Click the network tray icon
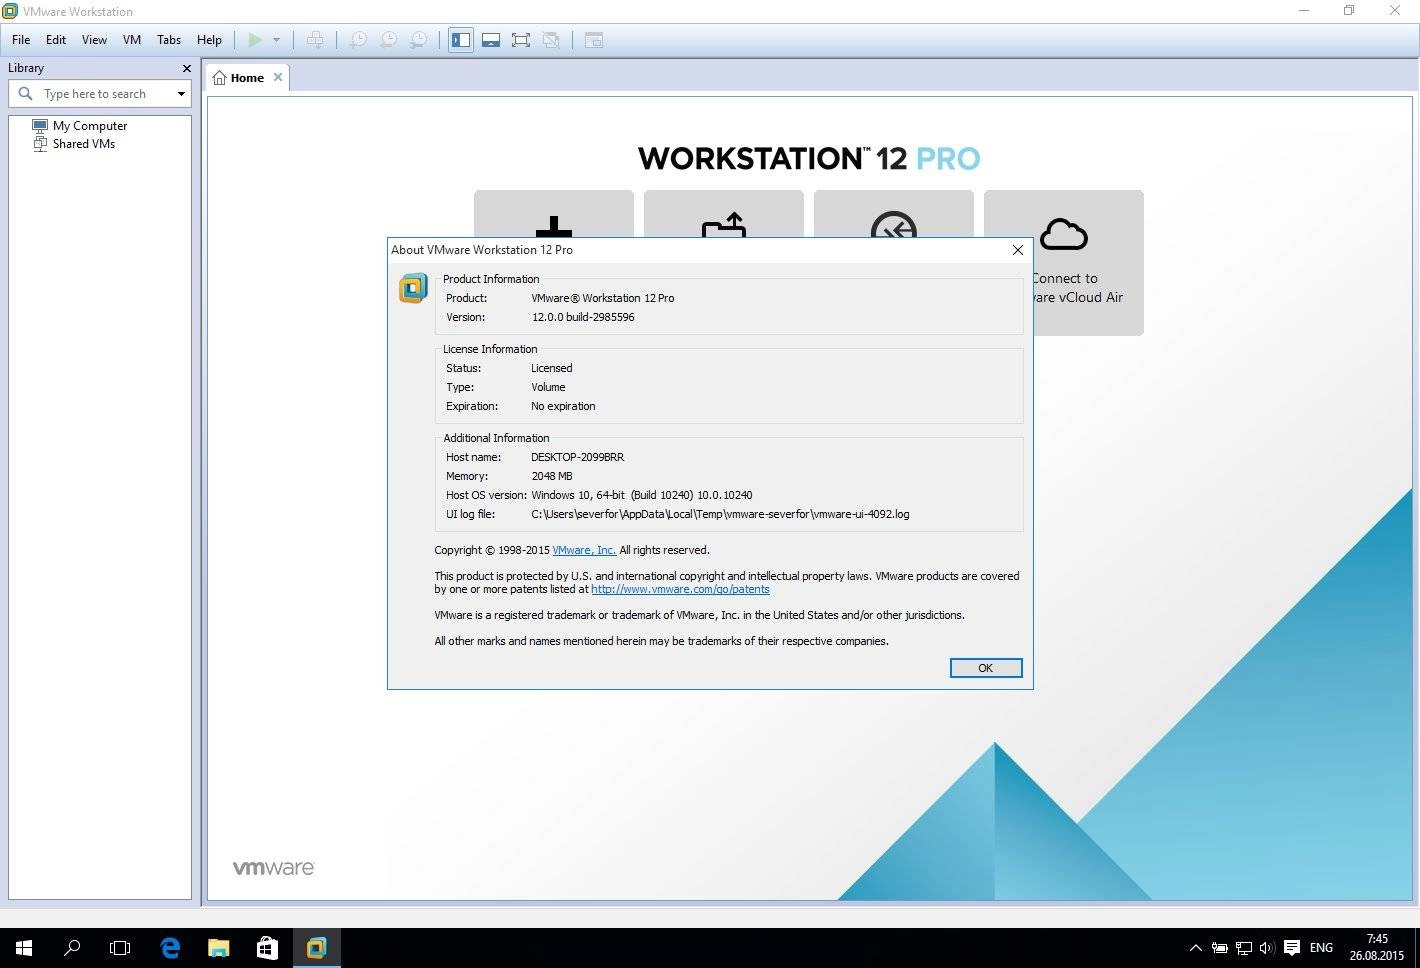This screenshot has width=1420, height=968. (x=1244, y=948)
